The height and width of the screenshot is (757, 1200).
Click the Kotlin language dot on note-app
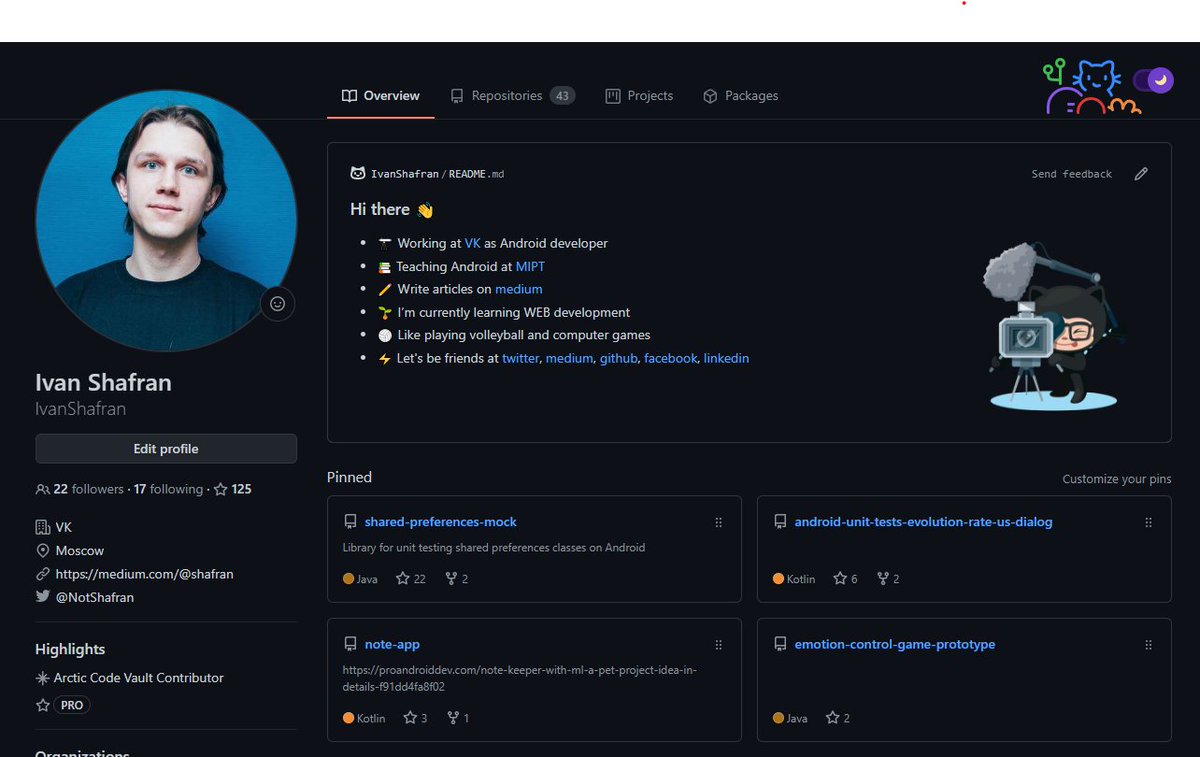tap(348, 718)
